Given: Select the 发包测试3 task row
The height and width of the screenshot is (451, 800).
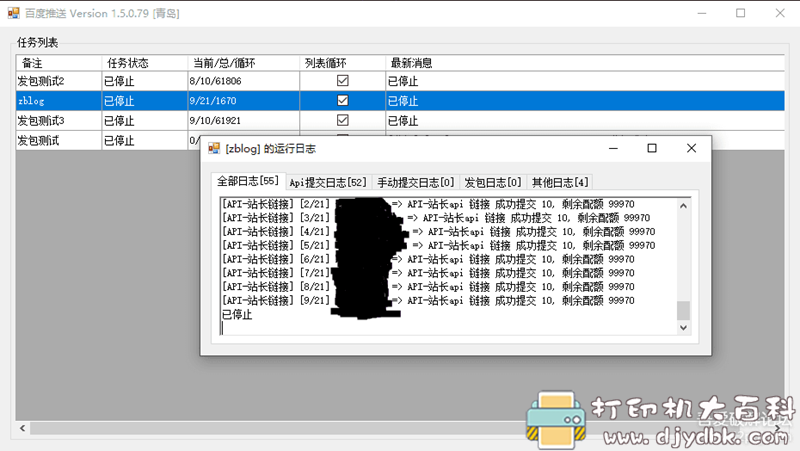Looking at the screenshot, I should pos(400,121).
